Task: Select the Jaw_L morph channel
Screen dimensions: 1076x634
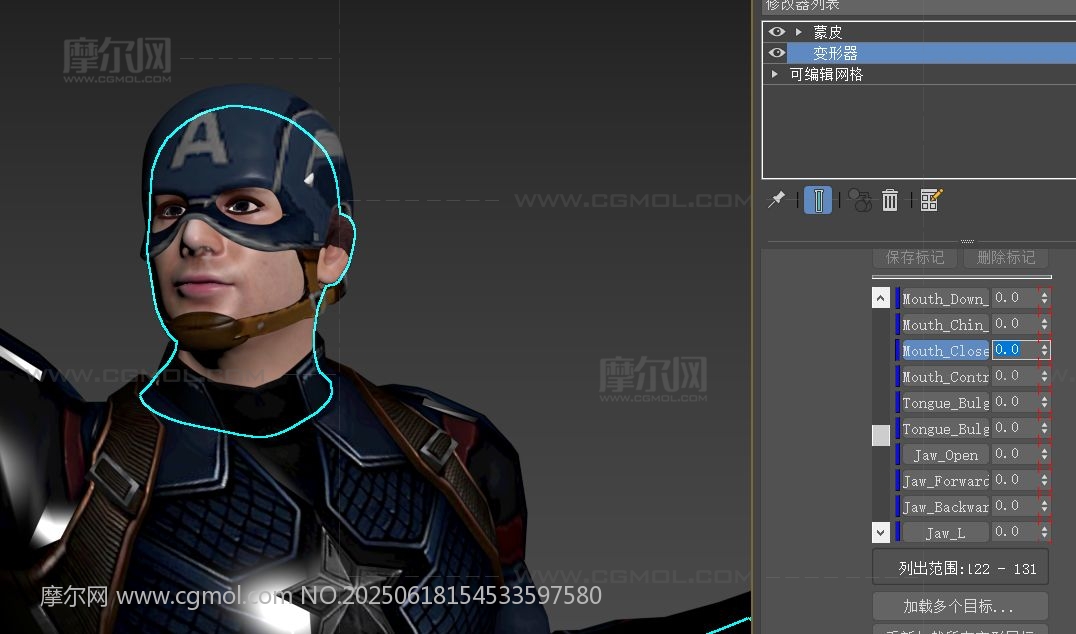Action: click(x=945, y=532)
